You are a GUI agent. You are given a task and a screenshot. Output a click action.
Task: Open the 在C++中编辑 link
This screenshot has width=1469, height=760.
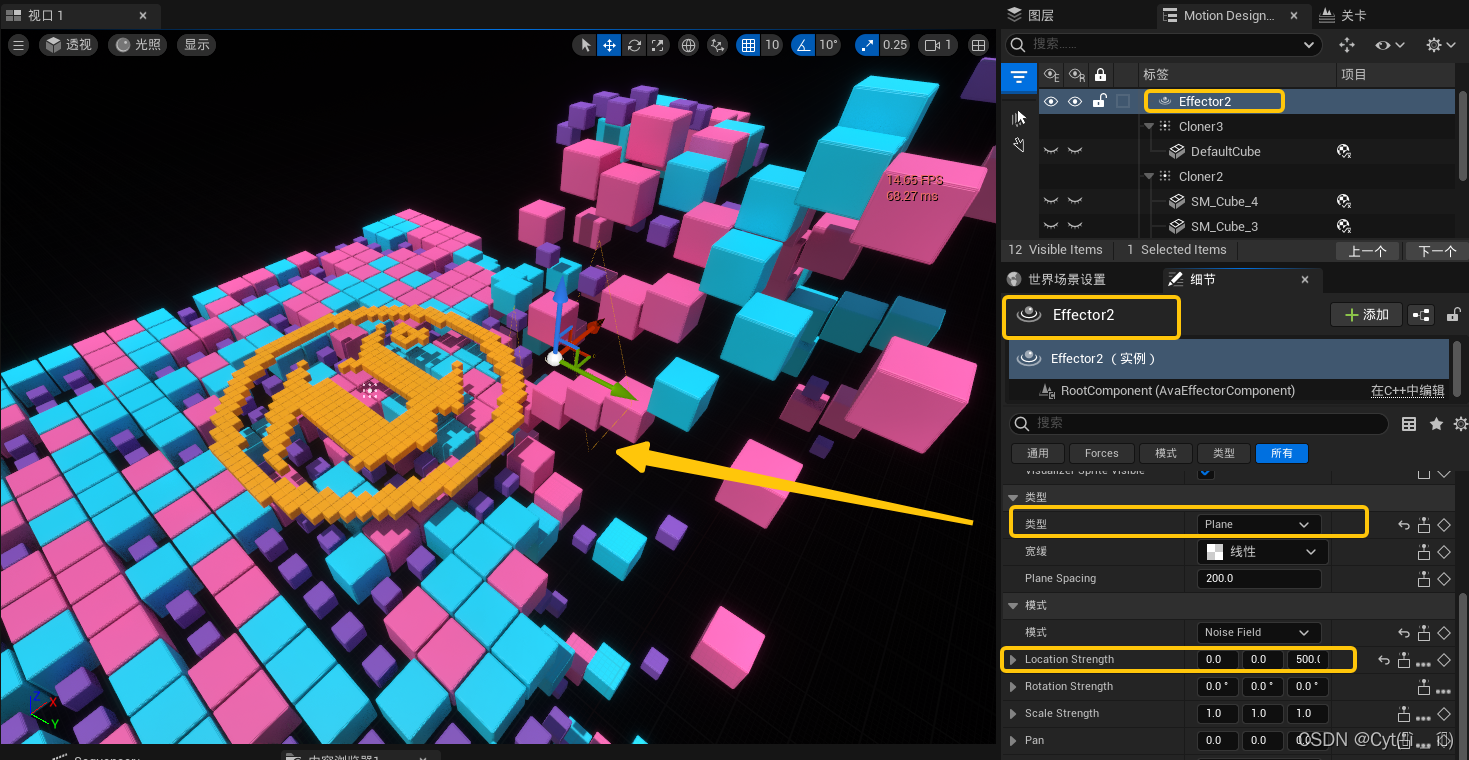(x=1407, y=391)
